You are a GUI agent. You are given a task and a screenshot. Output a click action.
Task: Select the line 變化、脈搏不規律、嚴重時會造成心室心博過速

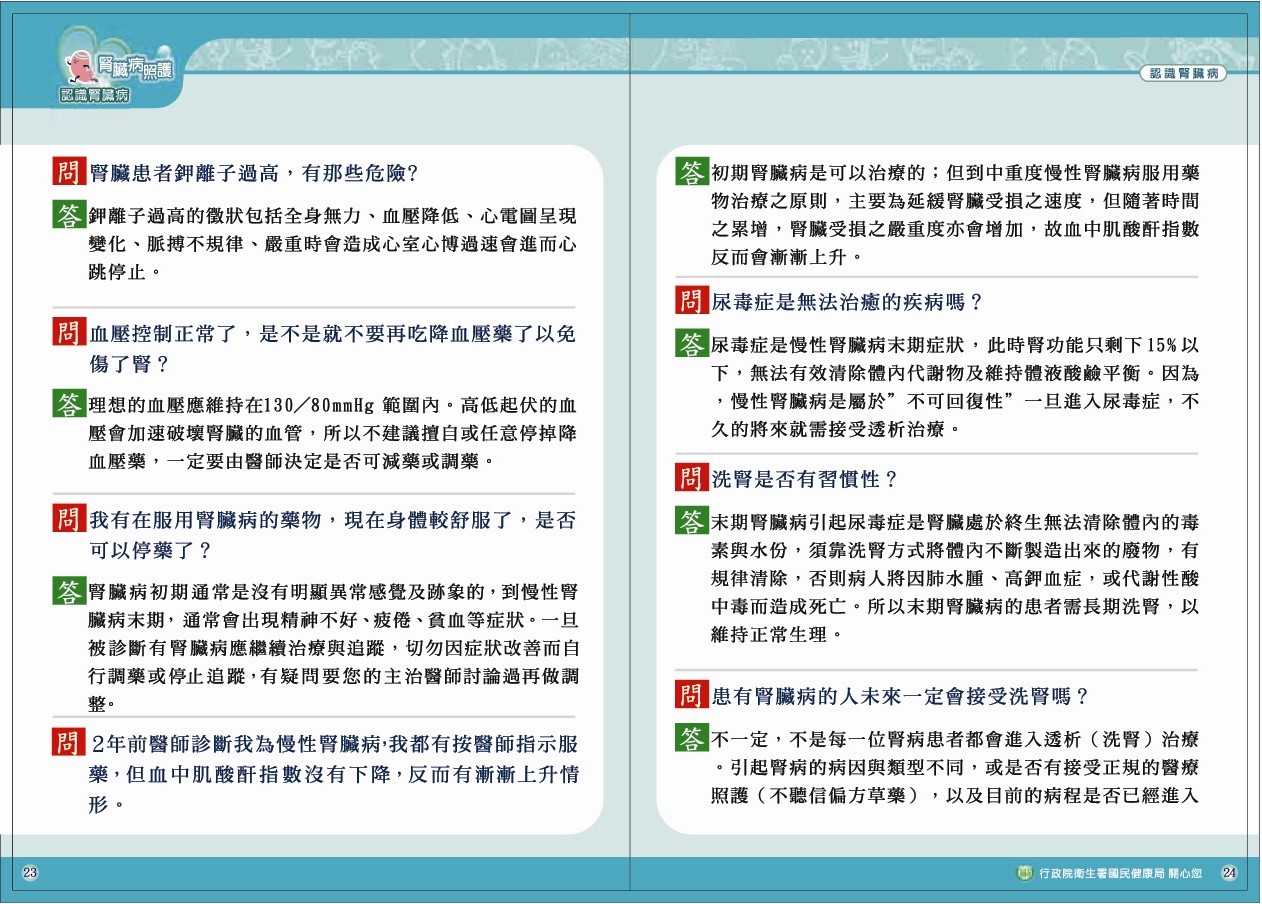click(x=333, y=244)
